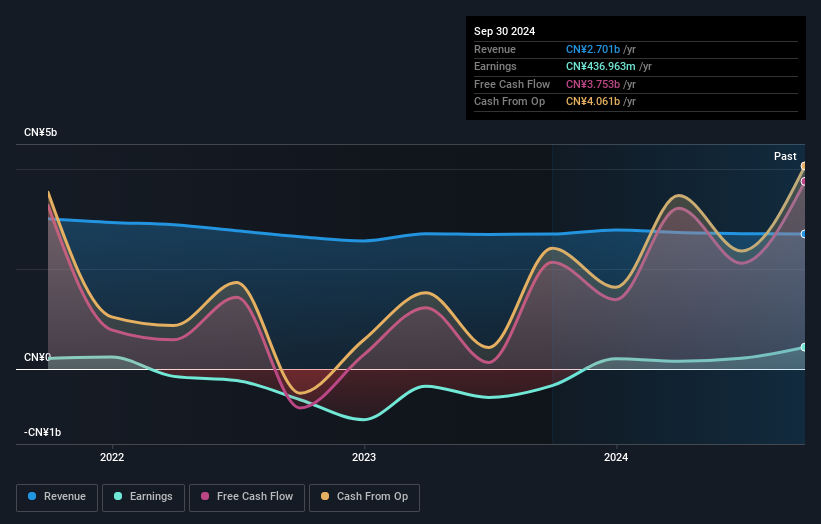Click the CN¥2.701b revenue value
The width and height of the screenshot is (821, 524).
[x=593, y=49]
